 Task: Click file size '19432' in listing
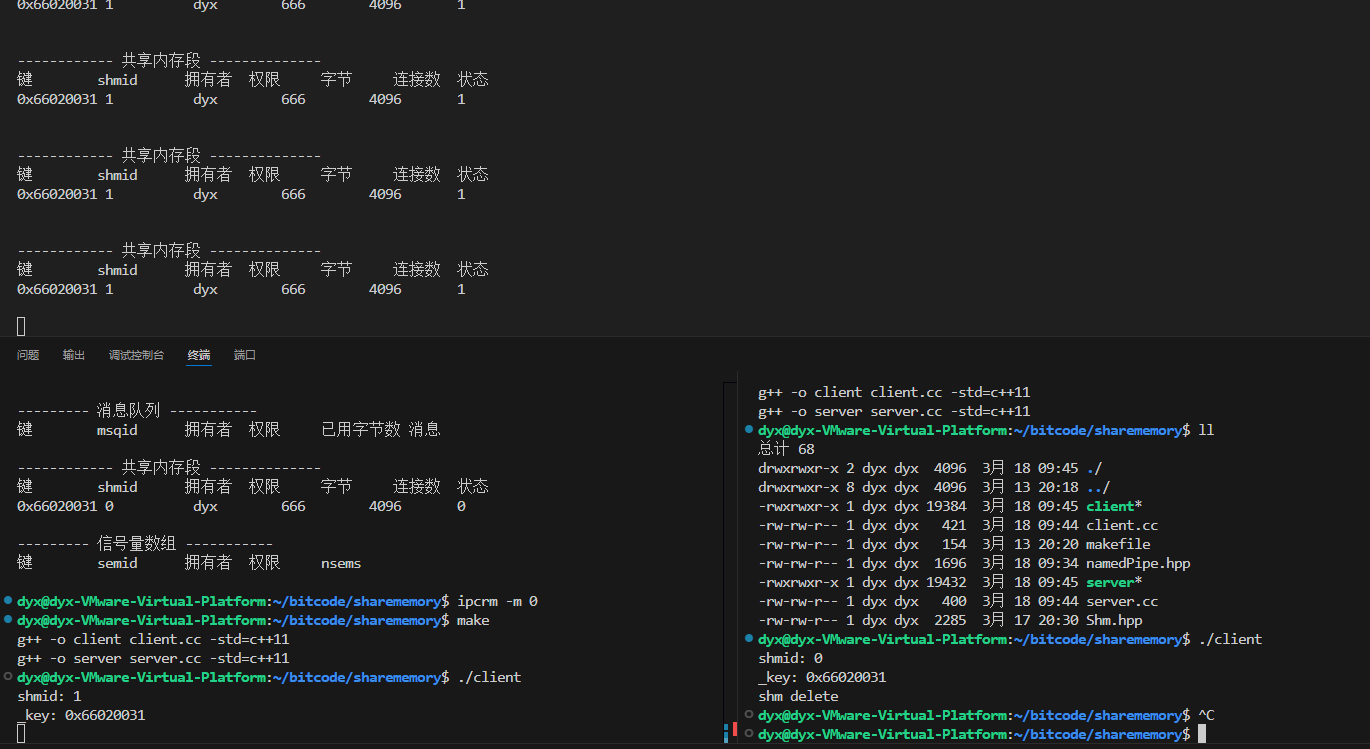click(946, 582)
